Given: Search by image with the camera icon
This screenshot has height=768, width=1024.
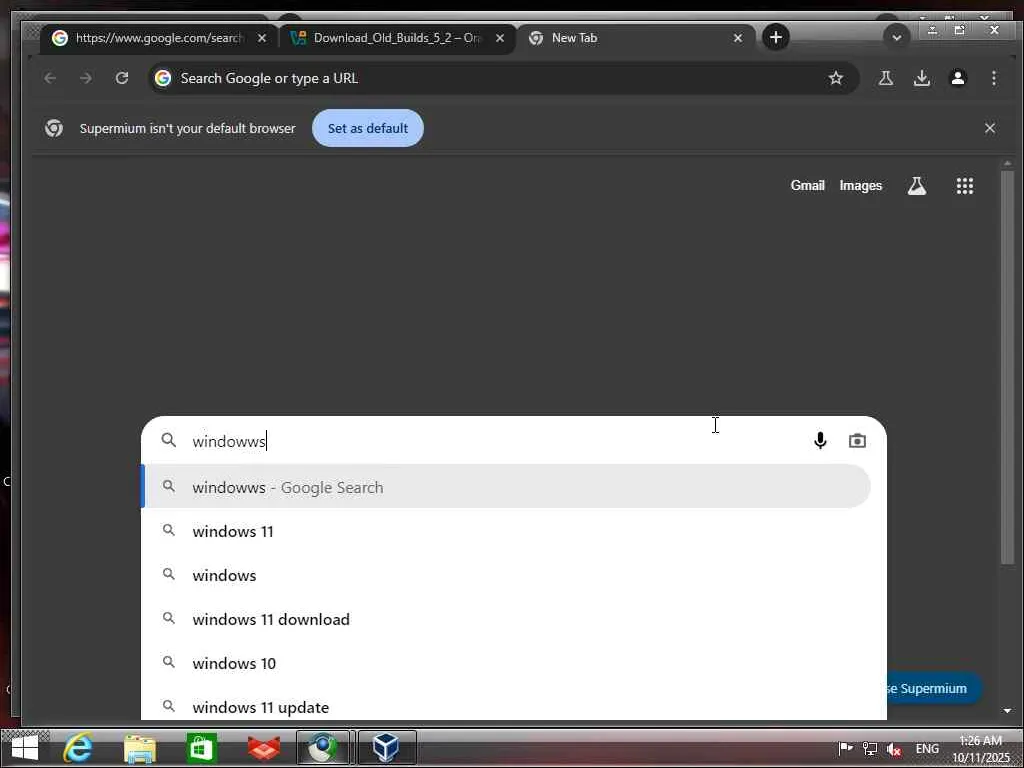Looking at the screenshot, I should 857,441.
